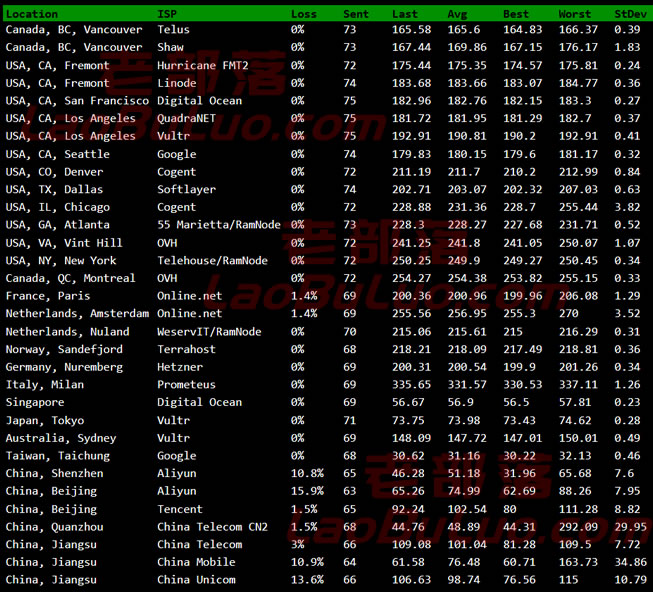Click the 169.86 Avg value for Shaw

[x=467, y=47]
